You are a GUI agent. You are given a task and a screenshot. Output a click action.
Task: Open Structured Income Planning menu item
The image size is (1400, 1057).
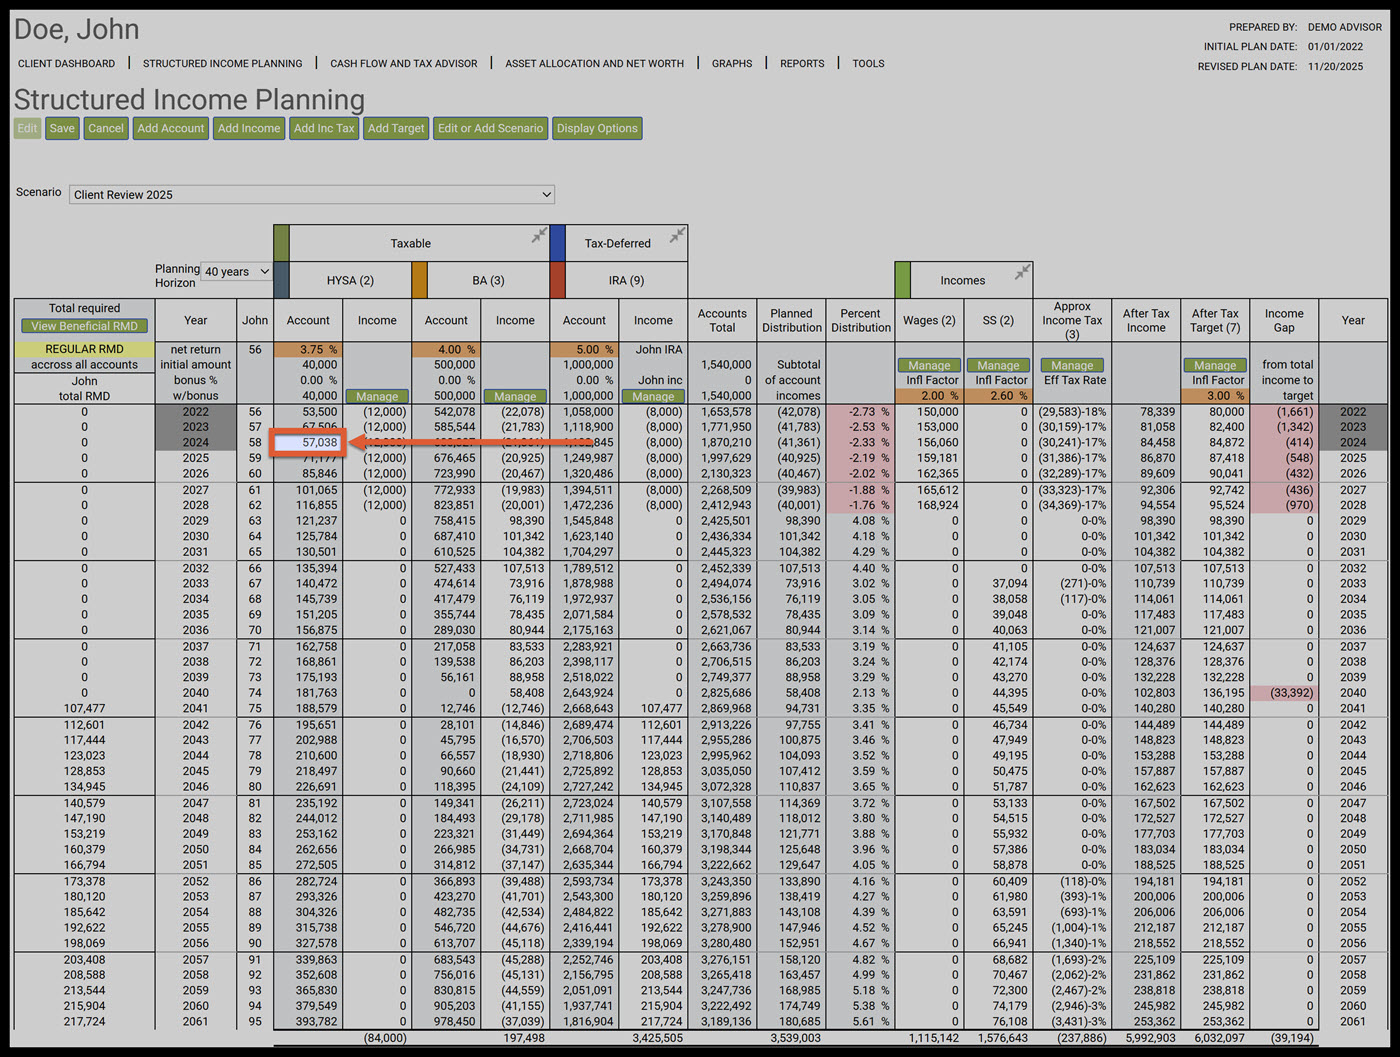(x=223, y=63)
